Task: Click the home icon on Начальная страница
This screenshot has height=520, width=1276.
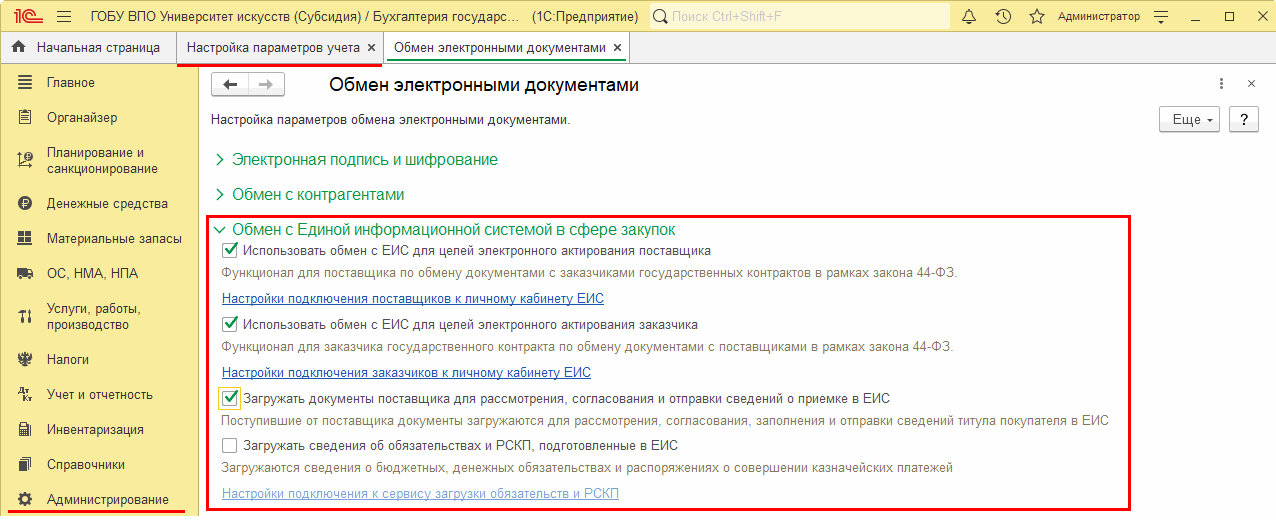Action: (18, 48)
